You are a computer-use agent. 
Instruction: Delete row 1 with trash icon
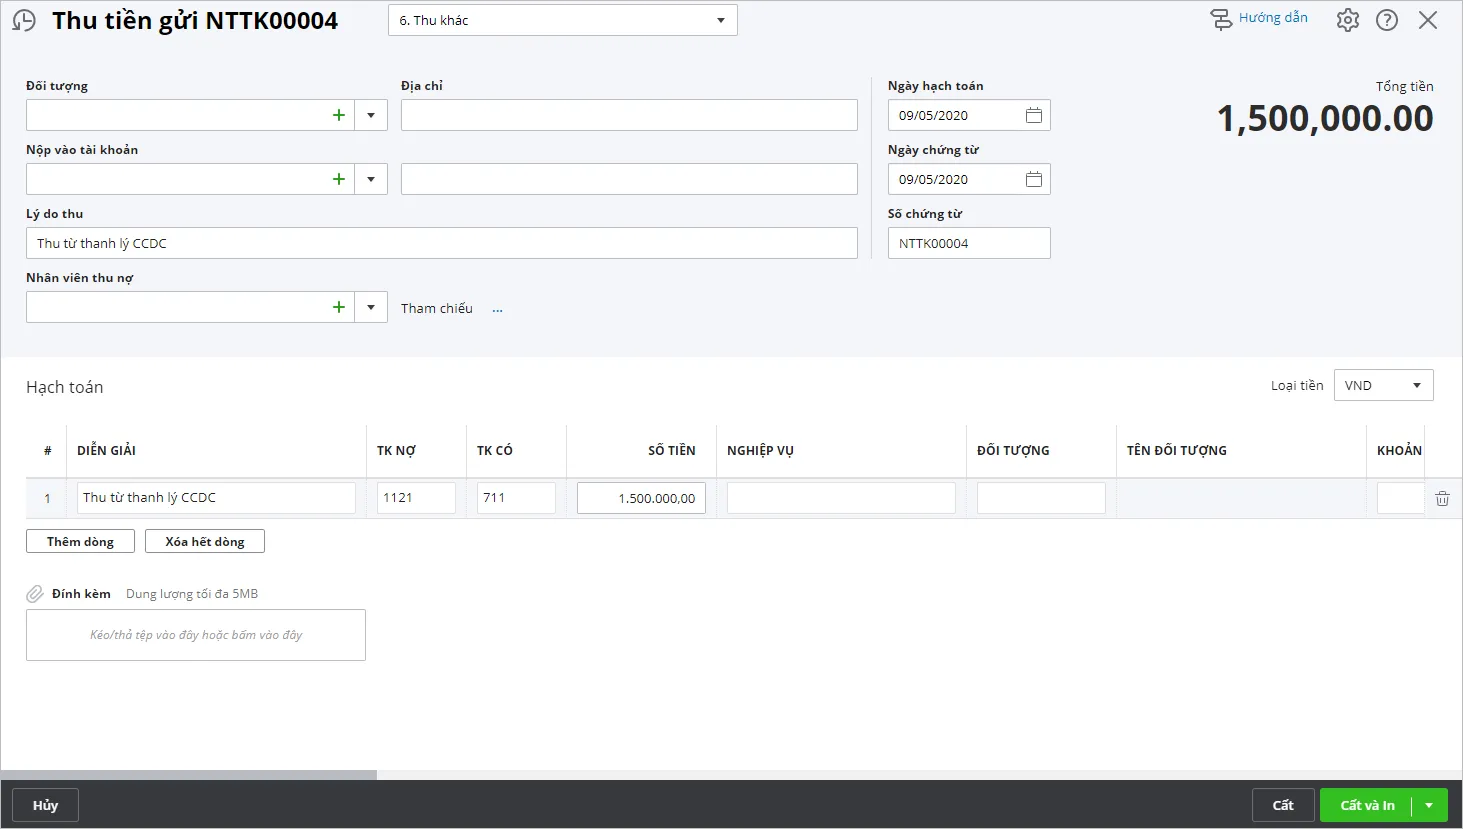[1441, 498]
